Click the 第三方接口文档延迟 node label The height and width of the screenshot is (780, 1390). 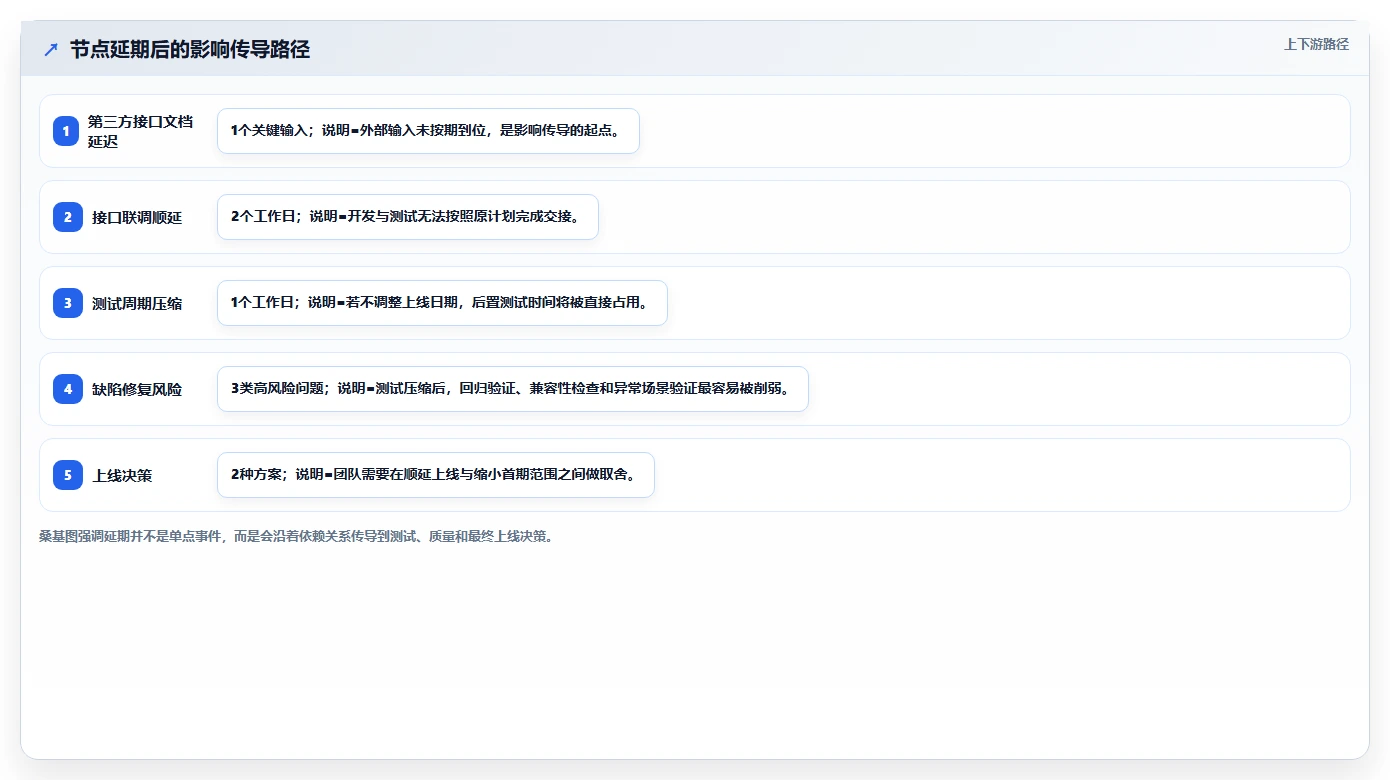[x=142, y=131]
